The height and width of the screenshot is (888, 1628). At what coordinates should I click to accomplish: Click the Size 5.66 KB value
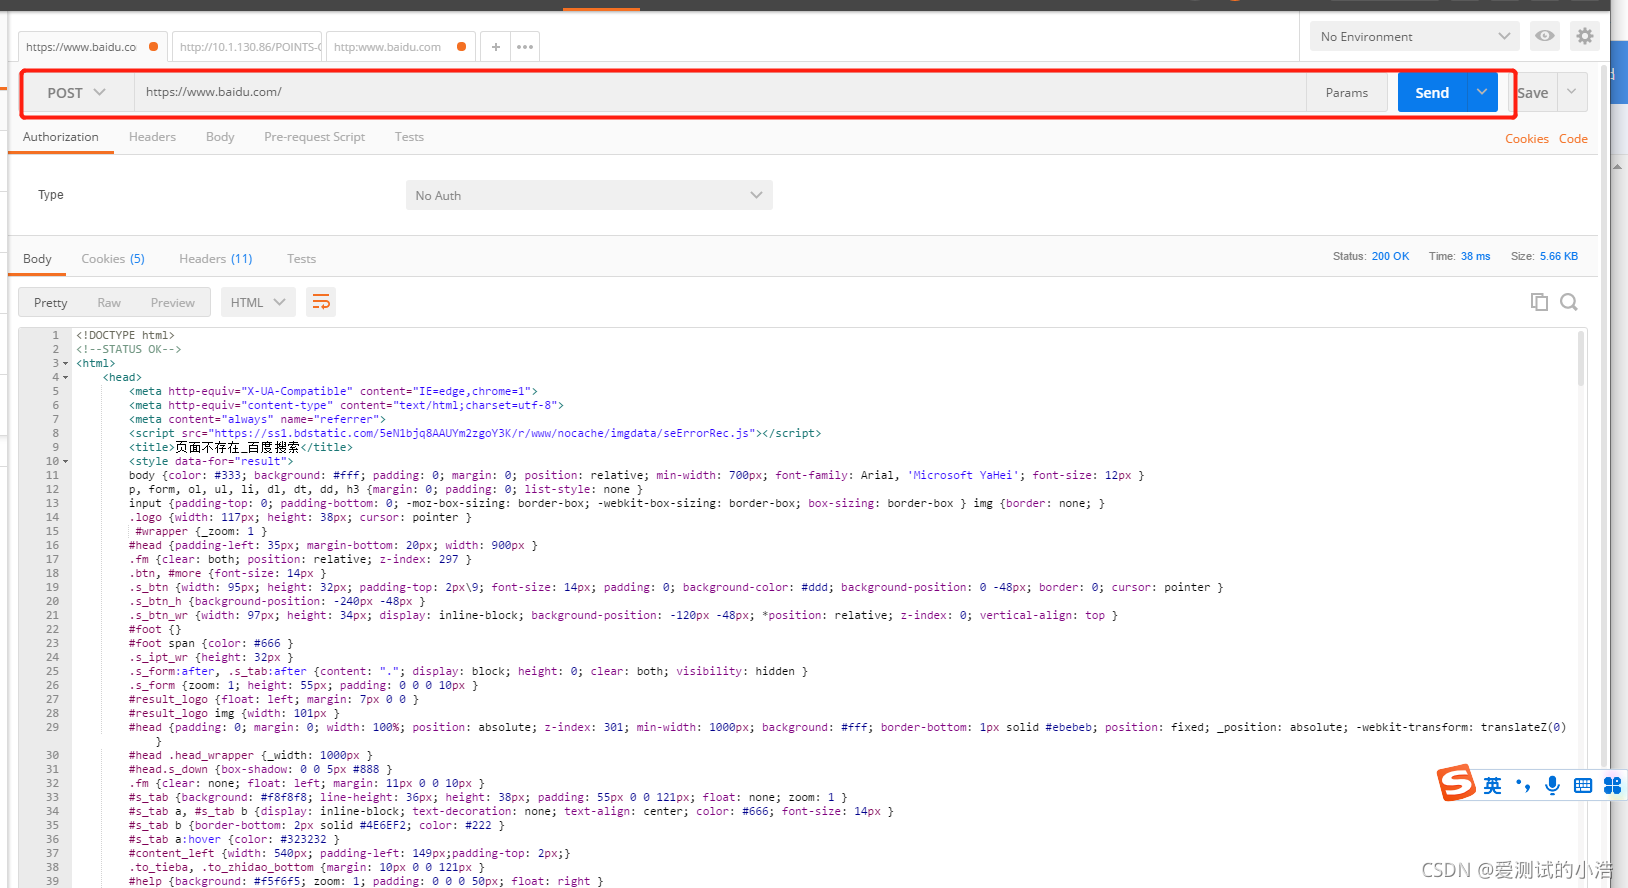(x=1559, y=257)
